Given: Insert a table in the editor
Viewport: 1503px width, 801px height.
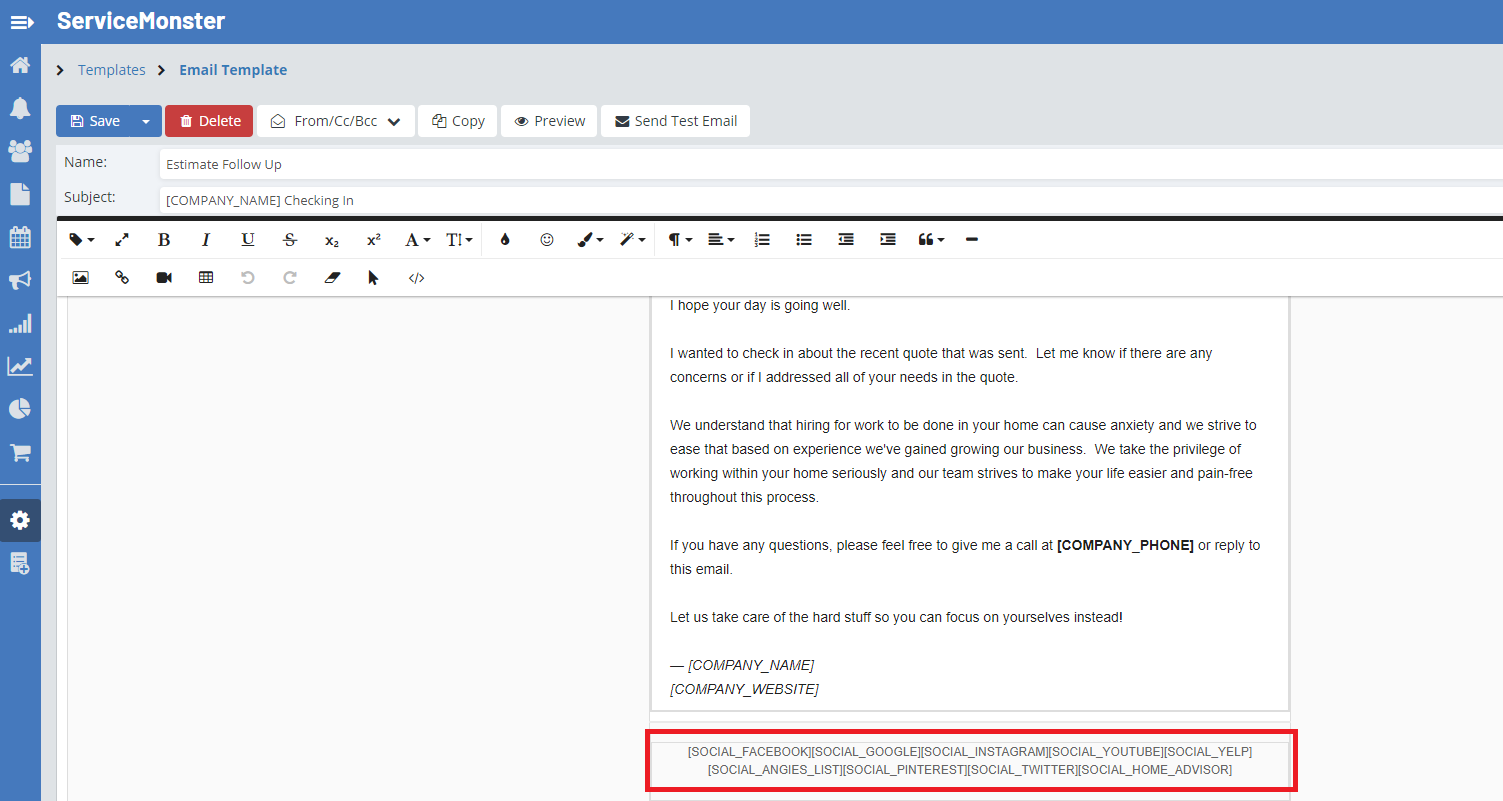Looking at the screenshot, I should click(206, 278).
